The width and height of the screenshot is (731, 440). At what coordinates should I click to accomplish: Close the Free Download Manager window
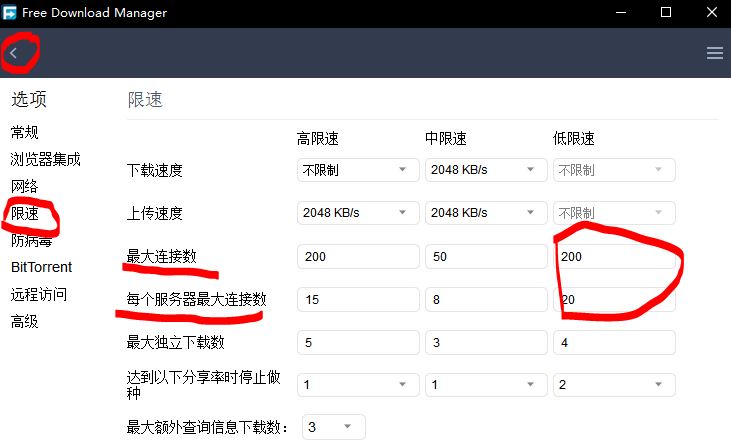712,13
